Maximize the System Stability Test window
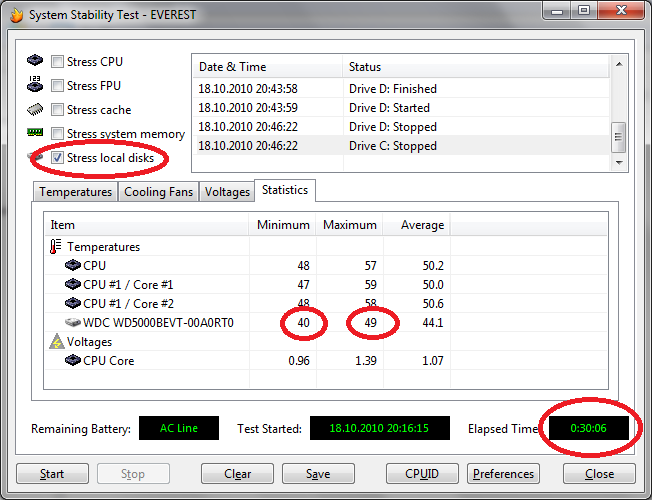This screenshot has width=652, height=500. [584, 11]
